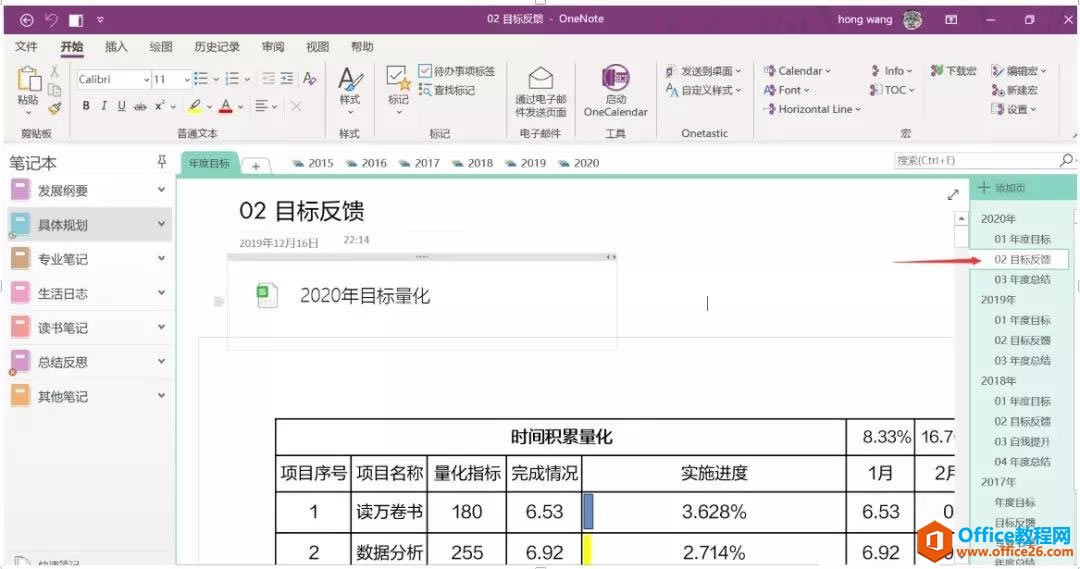The image size is (1080, 569).
Task: Select the 年度目标 section tab
Action: tap(209, 163)
